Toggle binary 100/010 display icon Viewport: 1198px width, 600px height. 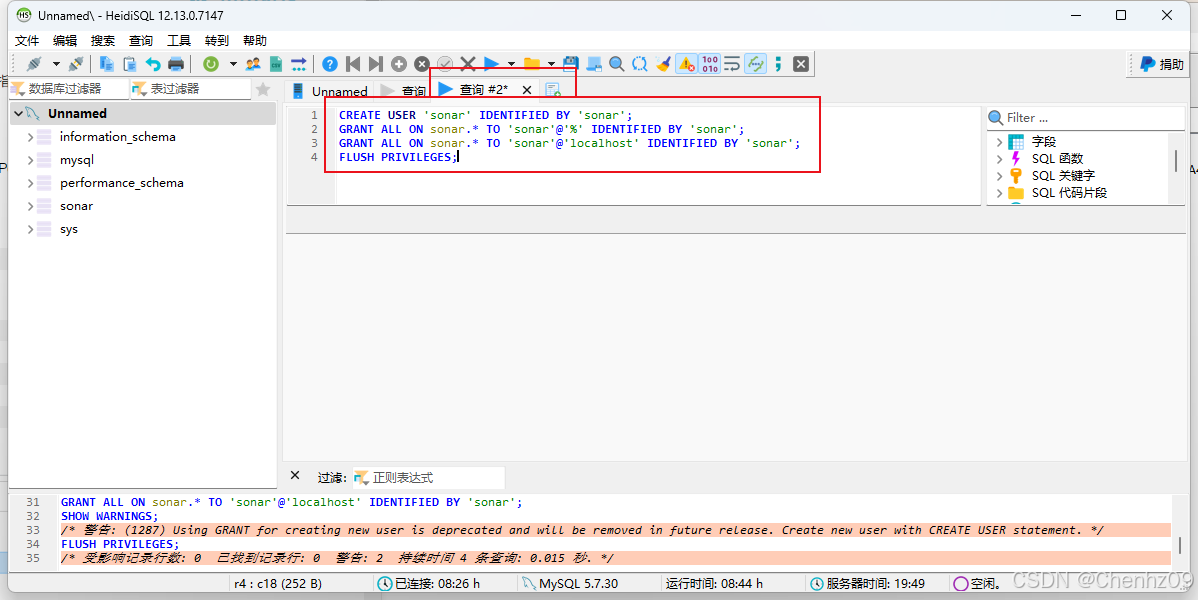(x=710, y=64)
